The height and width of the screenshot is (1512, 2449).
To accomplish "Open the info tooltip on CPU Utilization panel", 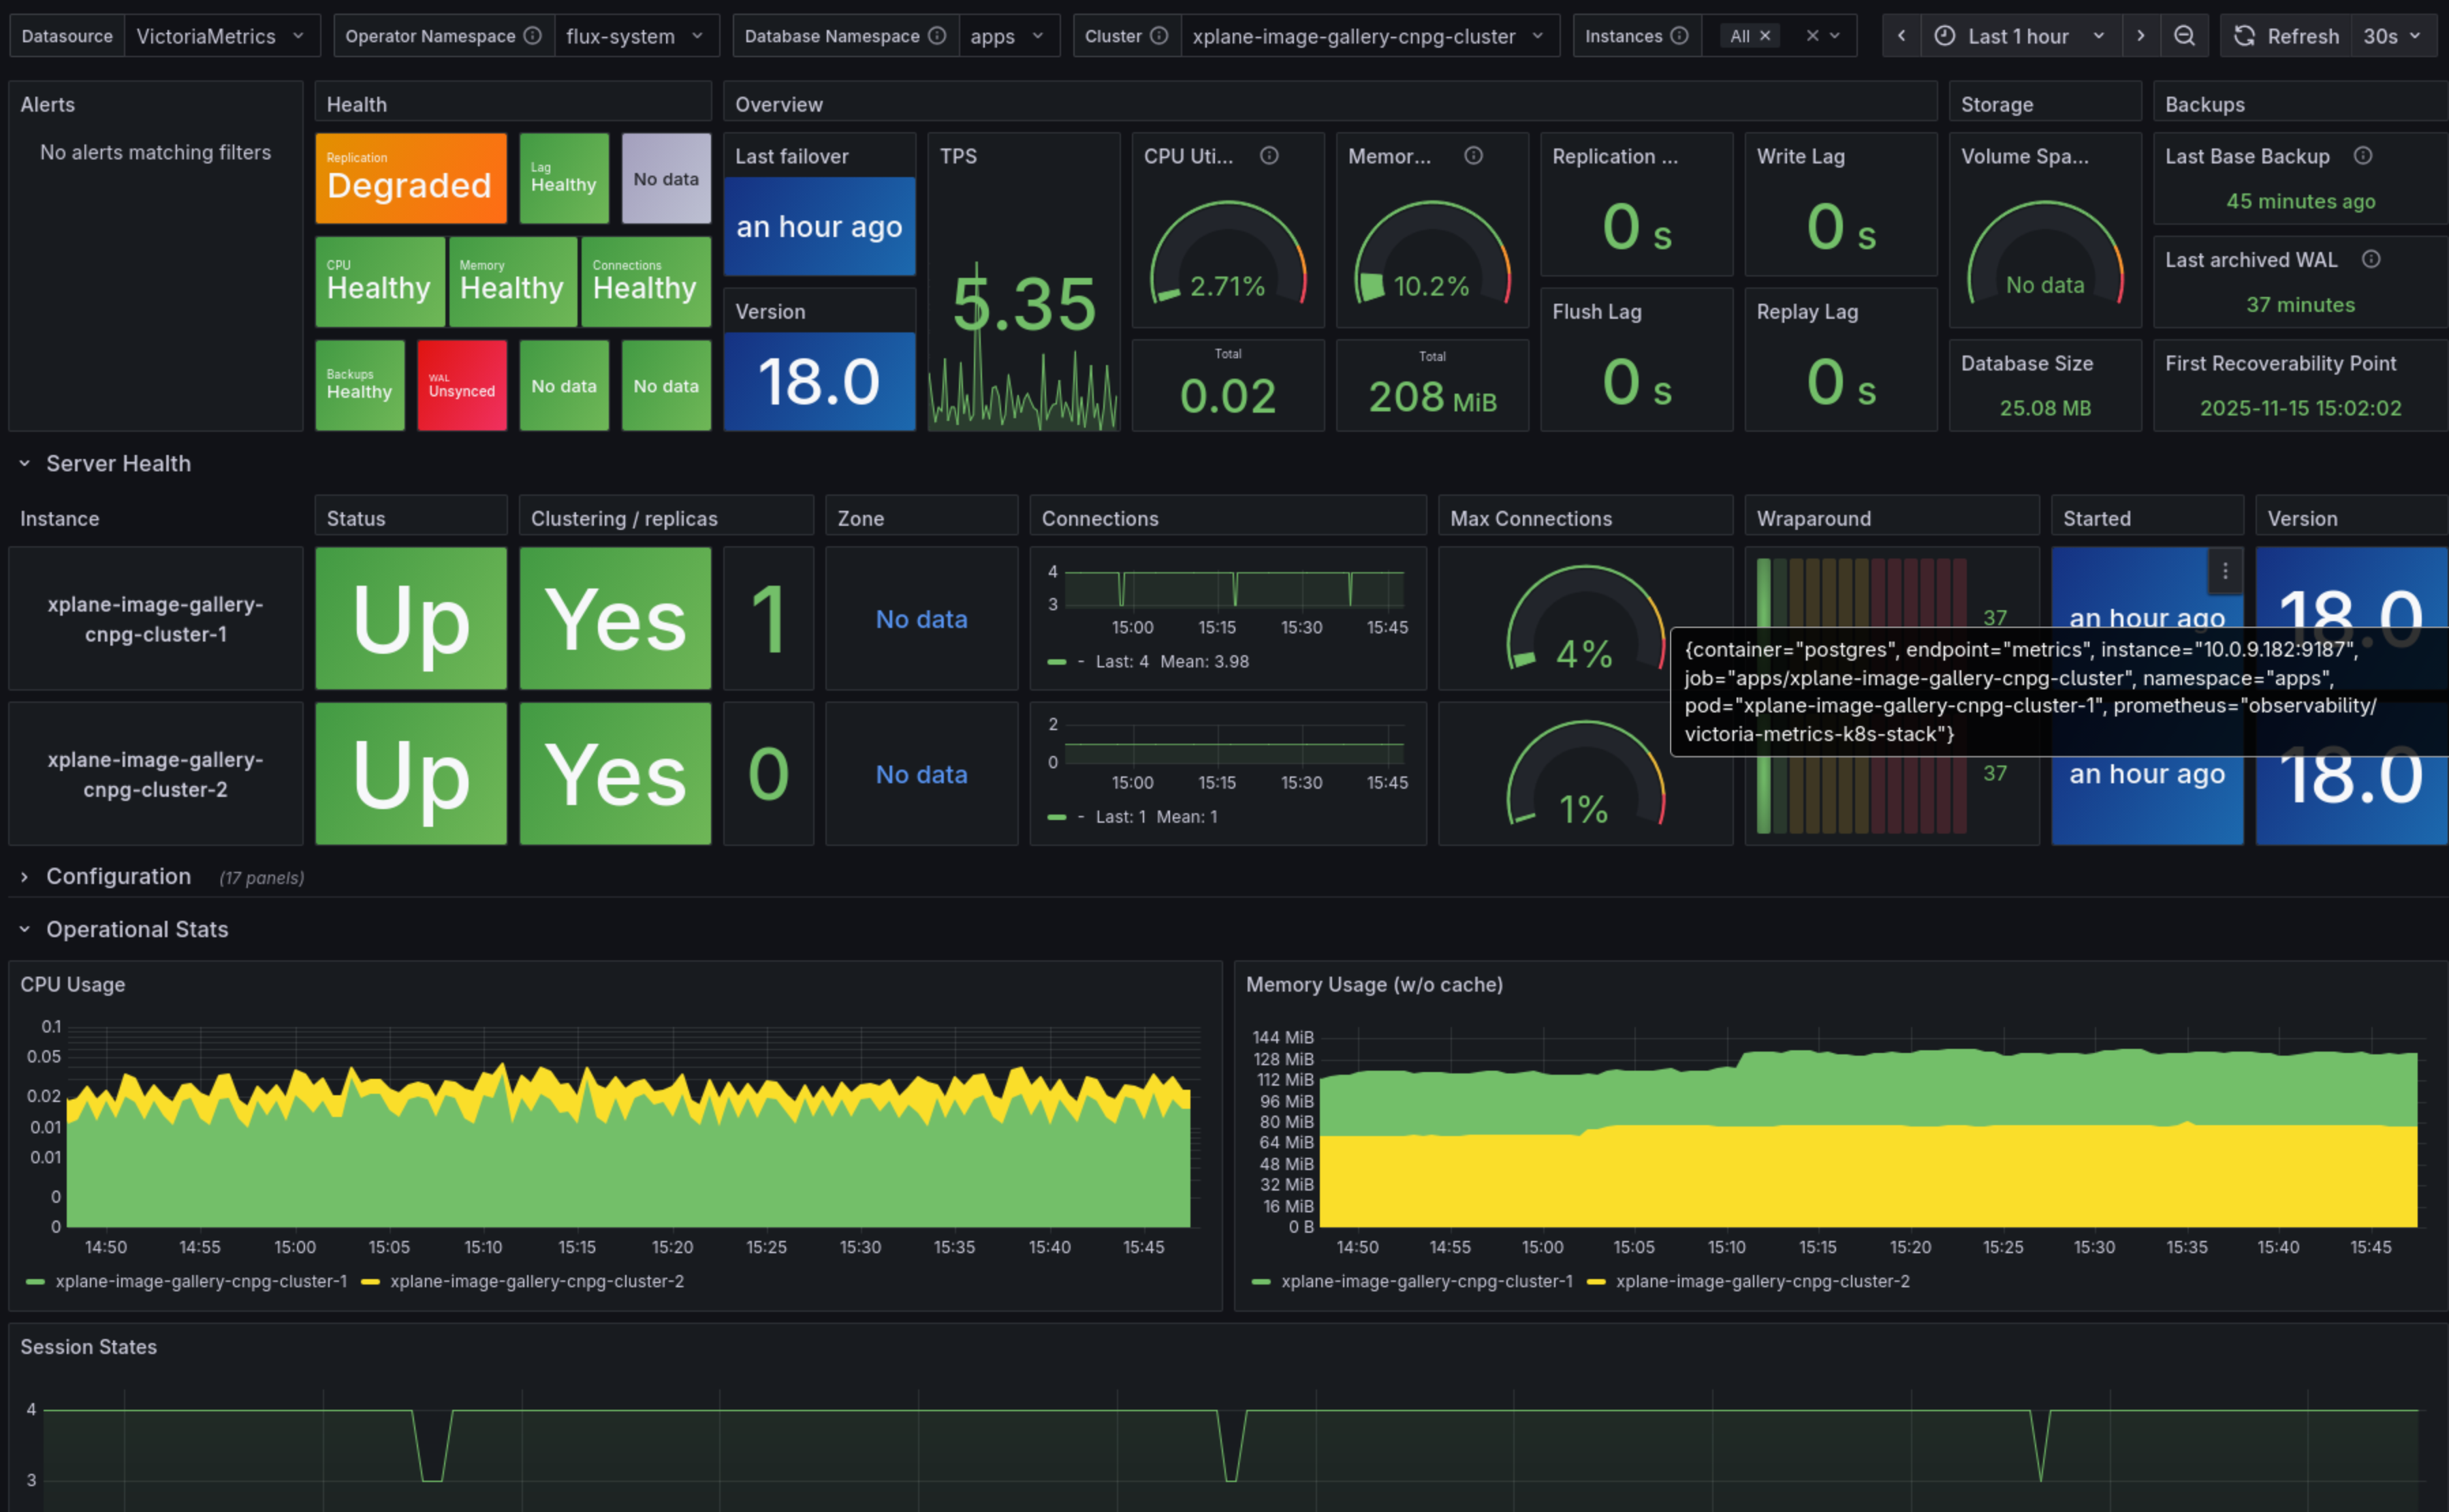I will (1270, 156).
